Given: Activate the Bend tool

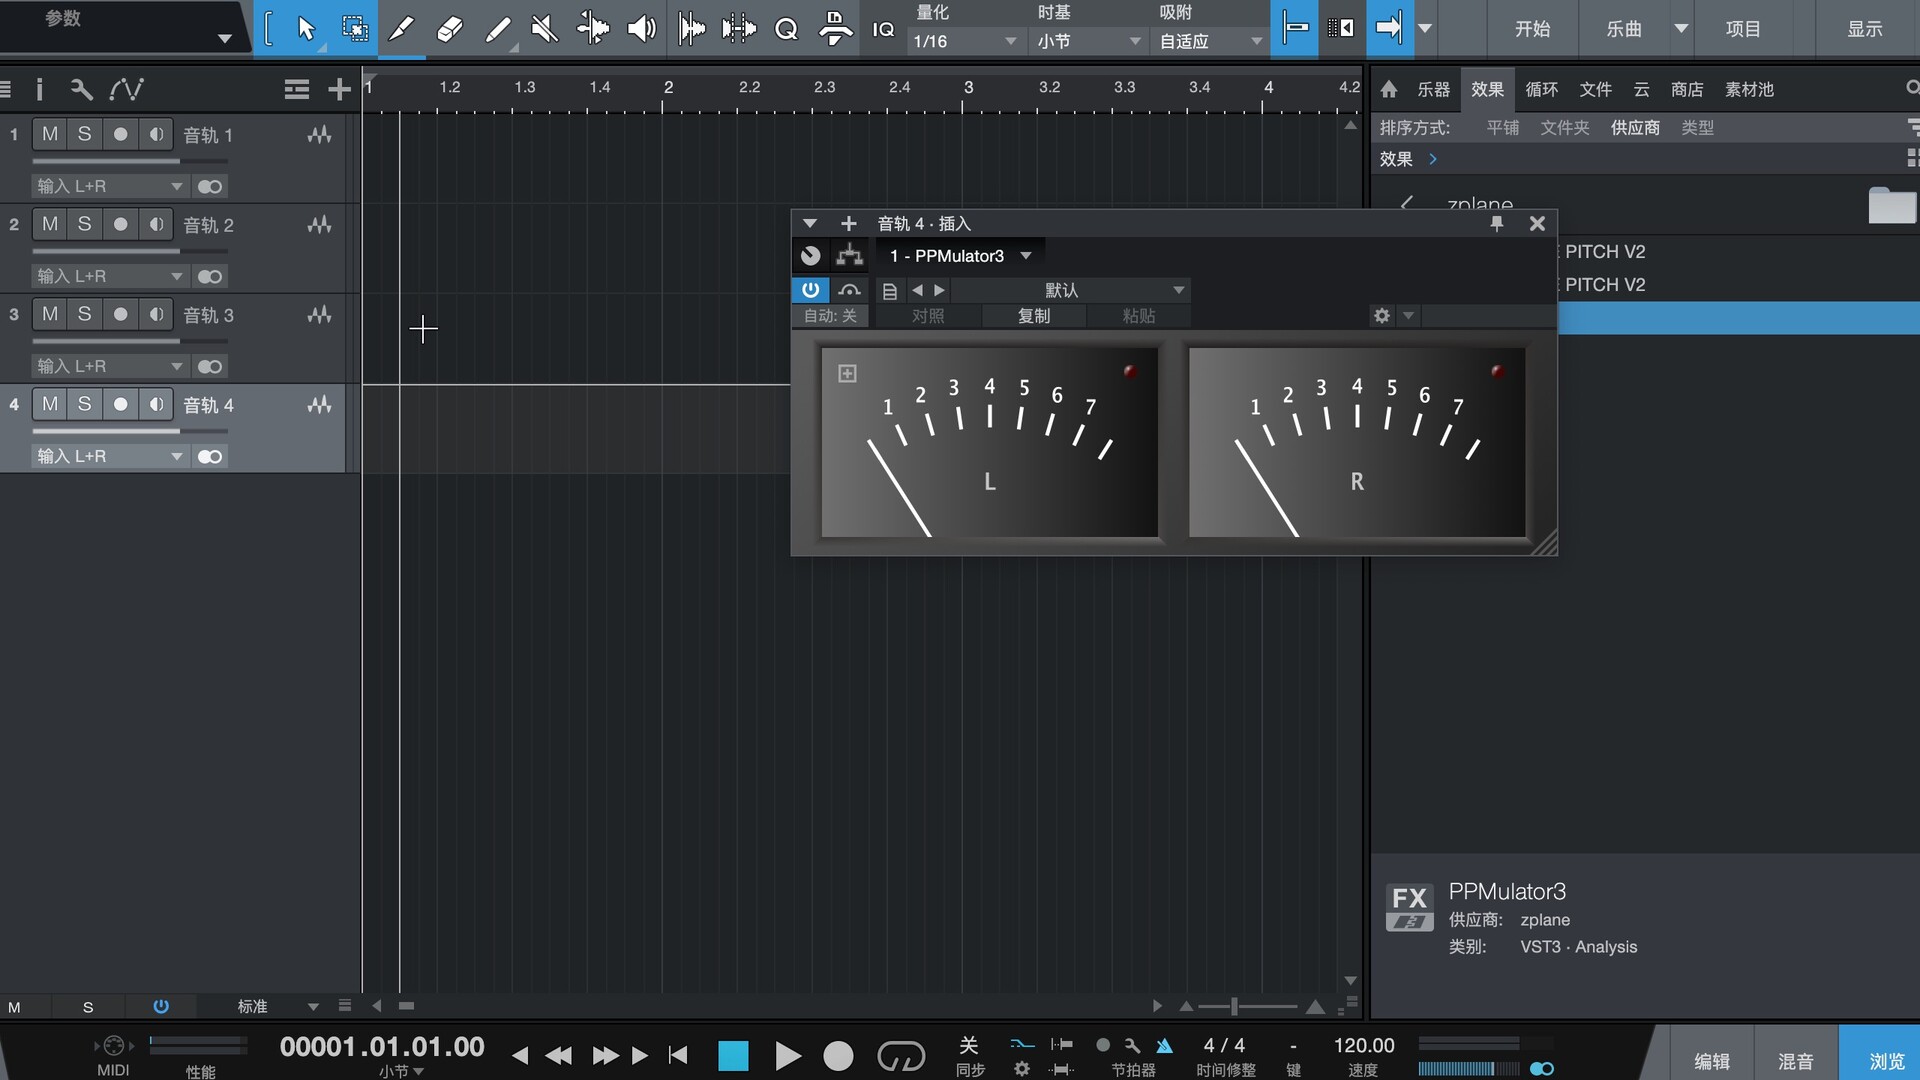Looking at the screenshot, I should coord(594,28).
